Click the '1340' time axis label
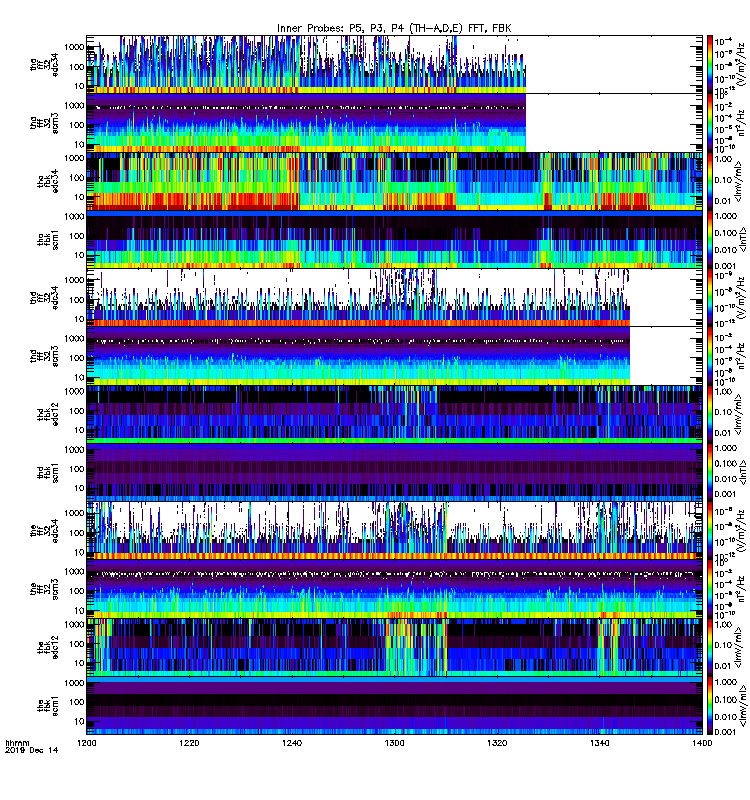Screen dimensions: 750x800 click(x=599, y=743)
